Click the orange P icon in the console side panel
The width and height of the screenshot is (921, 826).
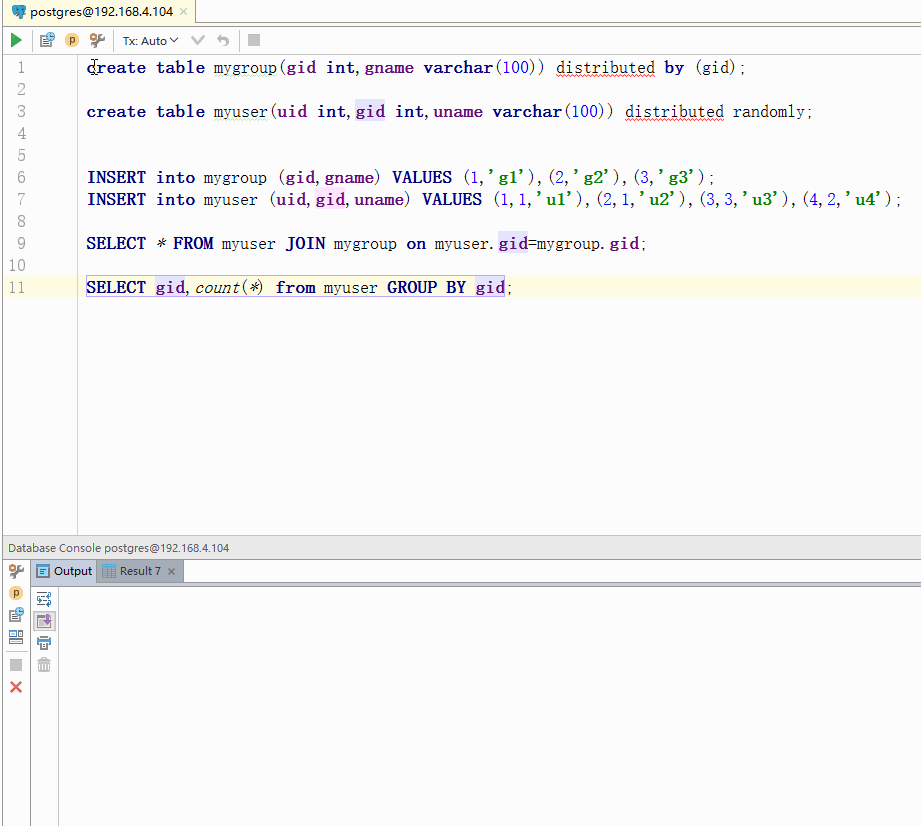(x=16, y=593)
